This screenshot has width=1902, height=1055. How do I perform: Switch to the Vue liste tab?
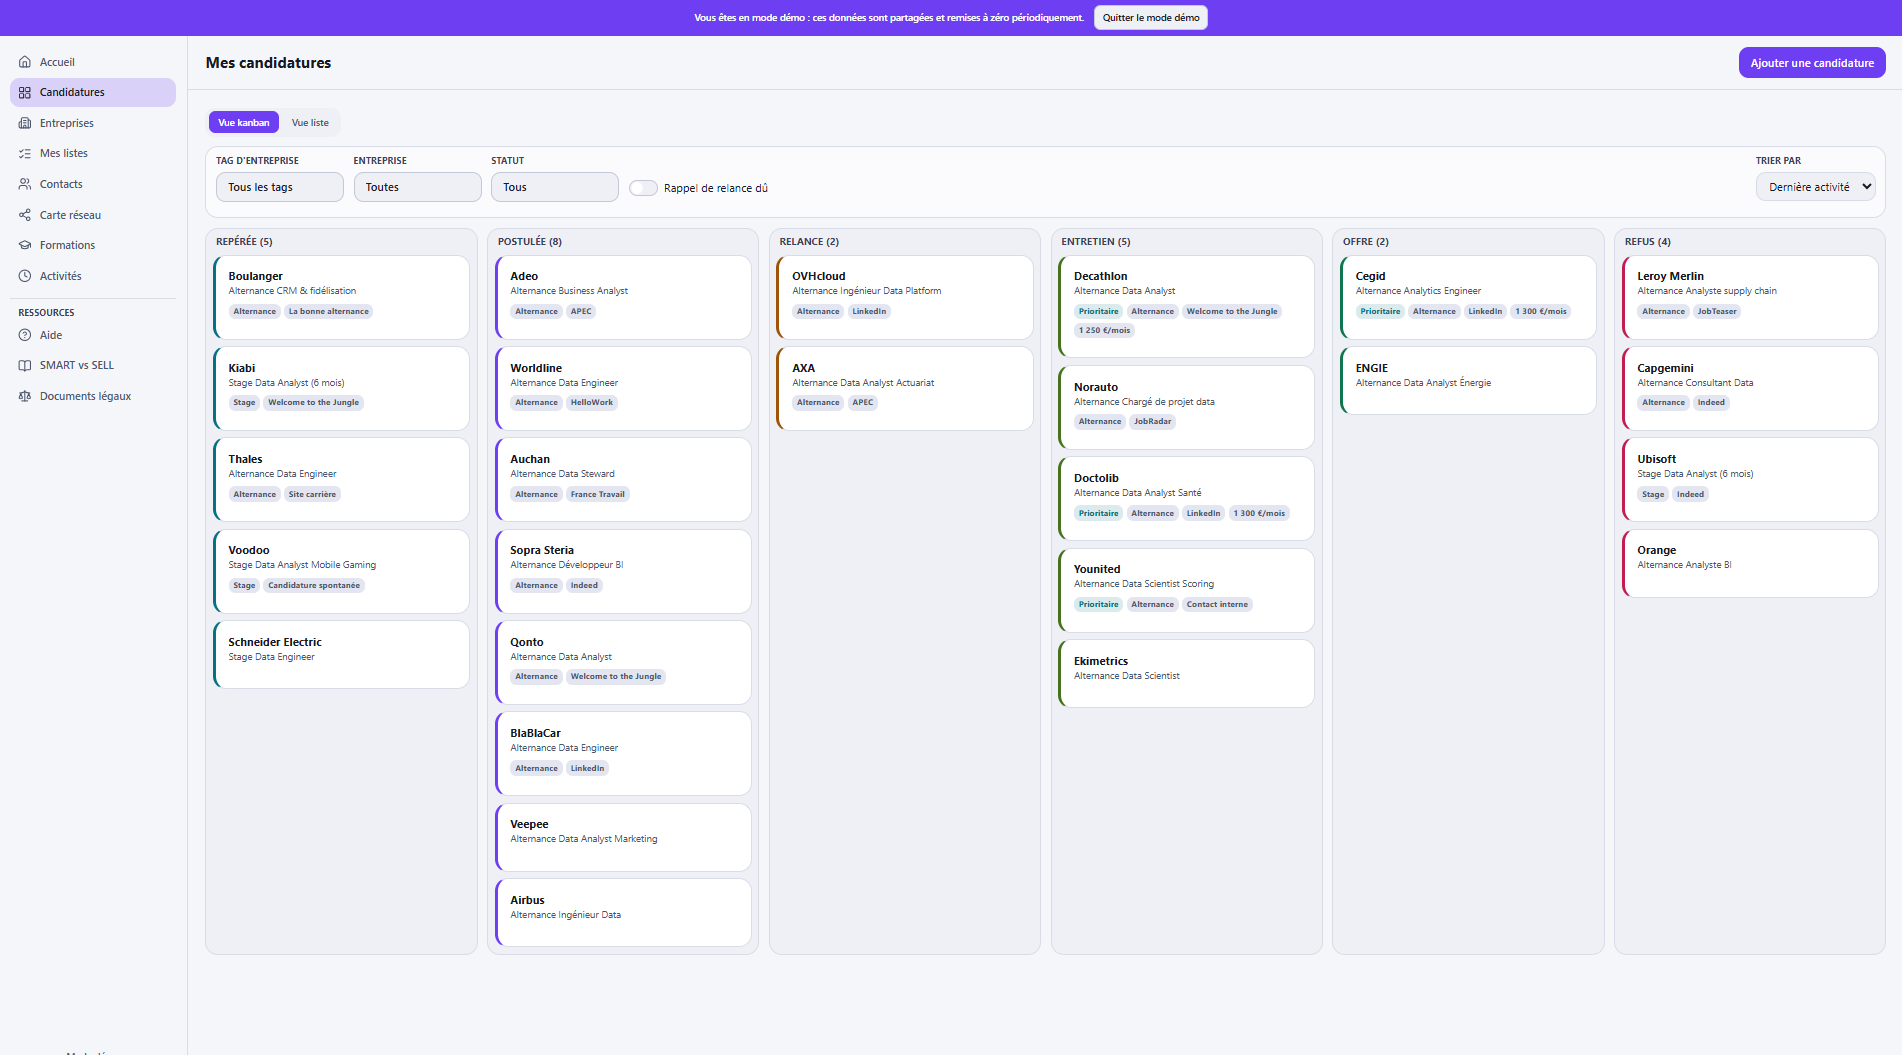pyautogui.click(x=310, y=122)
